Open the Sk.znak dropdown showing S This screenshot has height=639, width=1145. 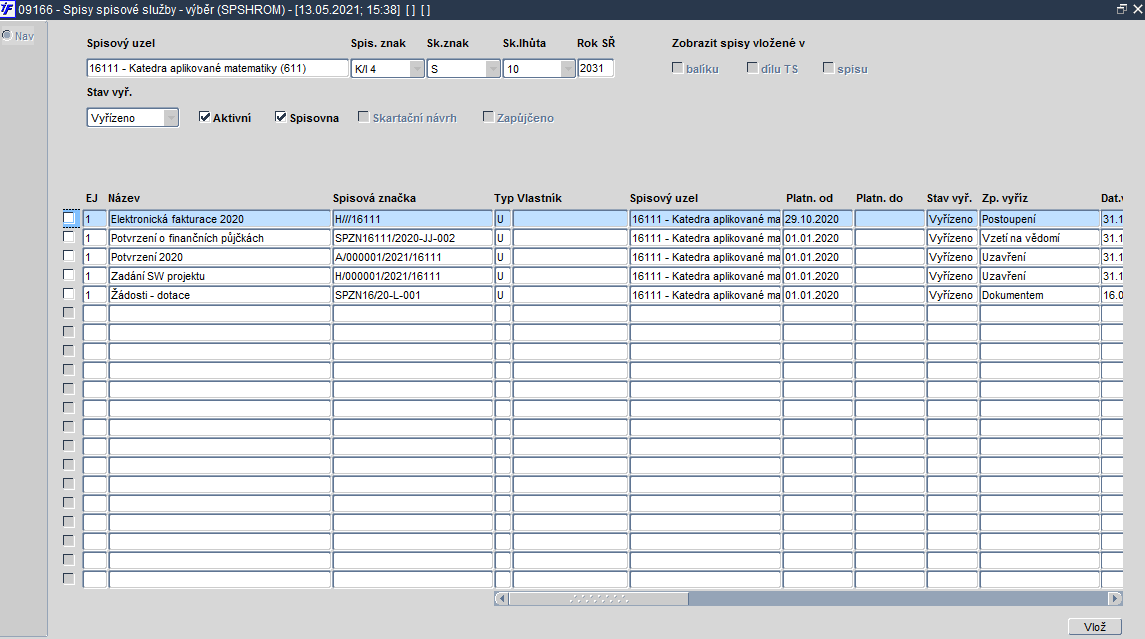(x=492, y=69)
